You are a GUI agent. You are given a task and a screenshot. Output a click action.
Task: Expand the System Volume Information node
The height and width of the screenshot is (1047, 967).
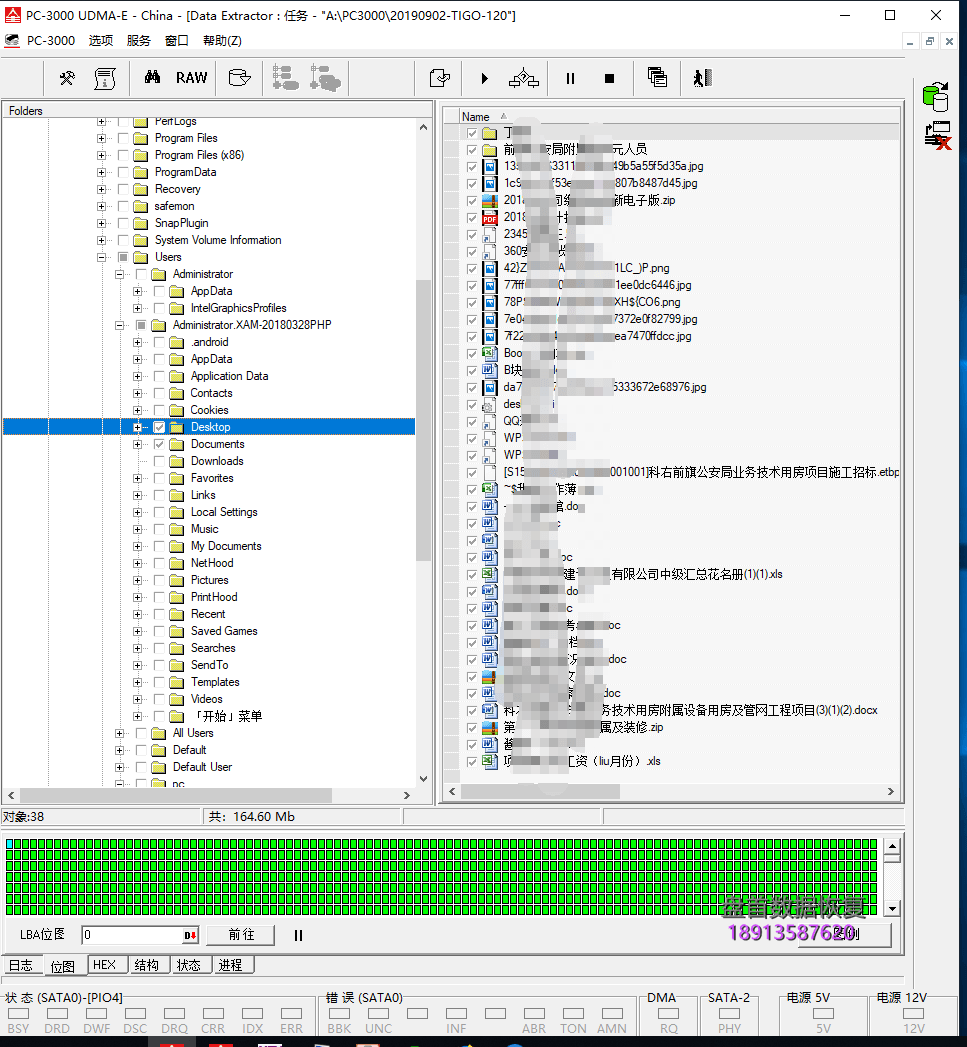(x=102, y=240)
